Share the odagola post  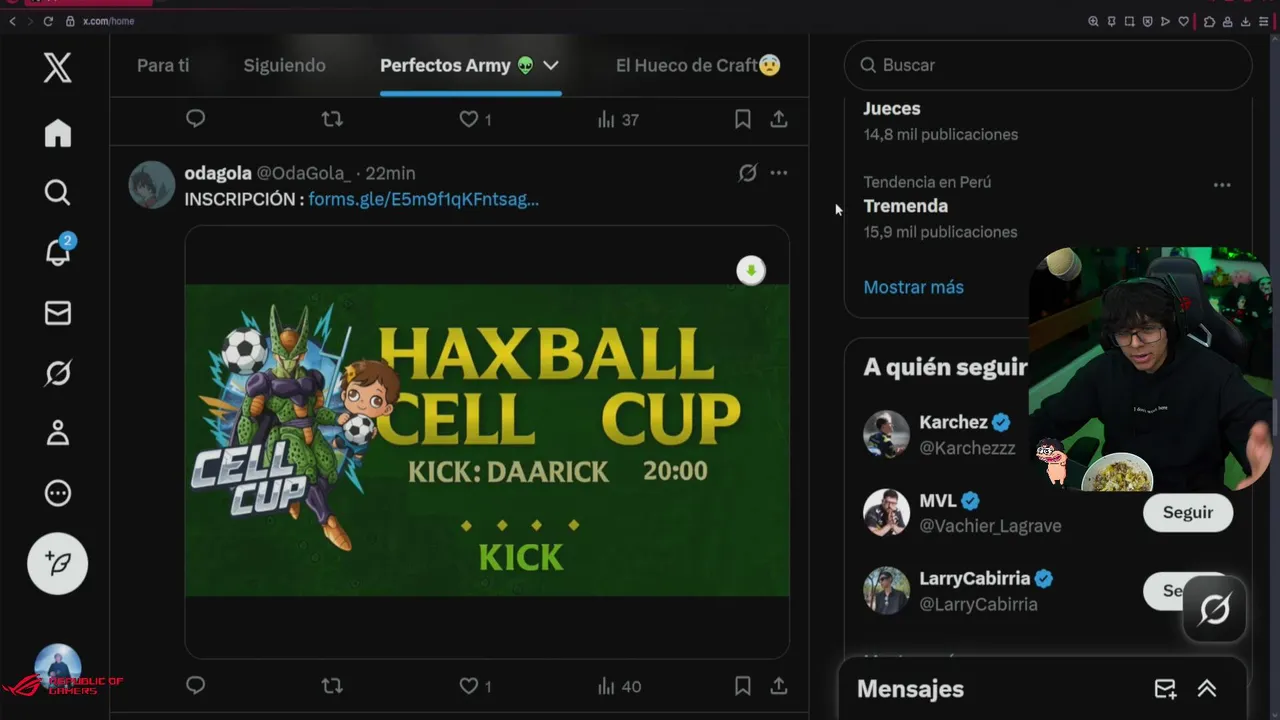(779, 686)
